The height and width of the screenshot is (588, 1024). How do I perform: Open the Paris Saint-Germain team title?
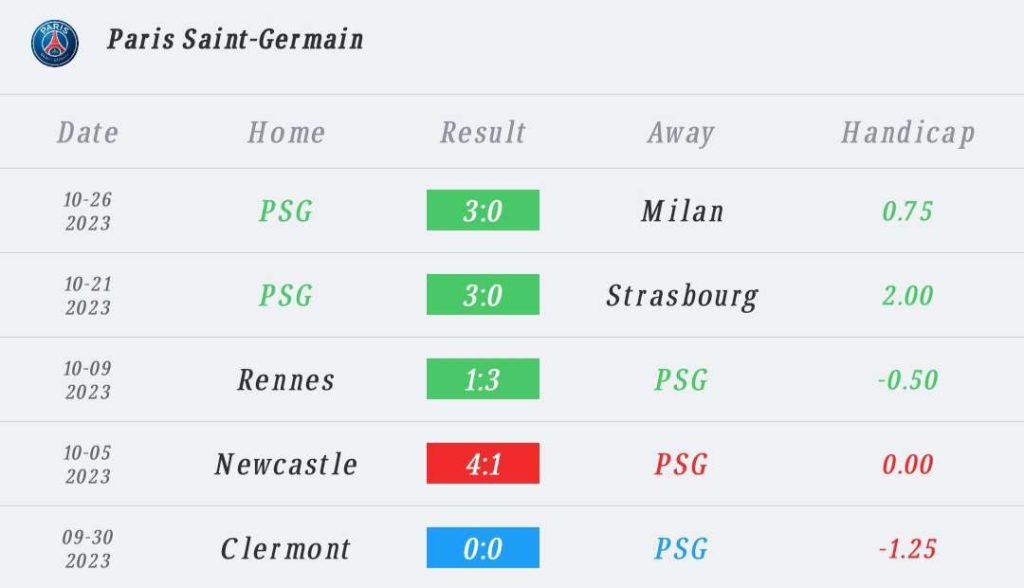tap(236, 40)
